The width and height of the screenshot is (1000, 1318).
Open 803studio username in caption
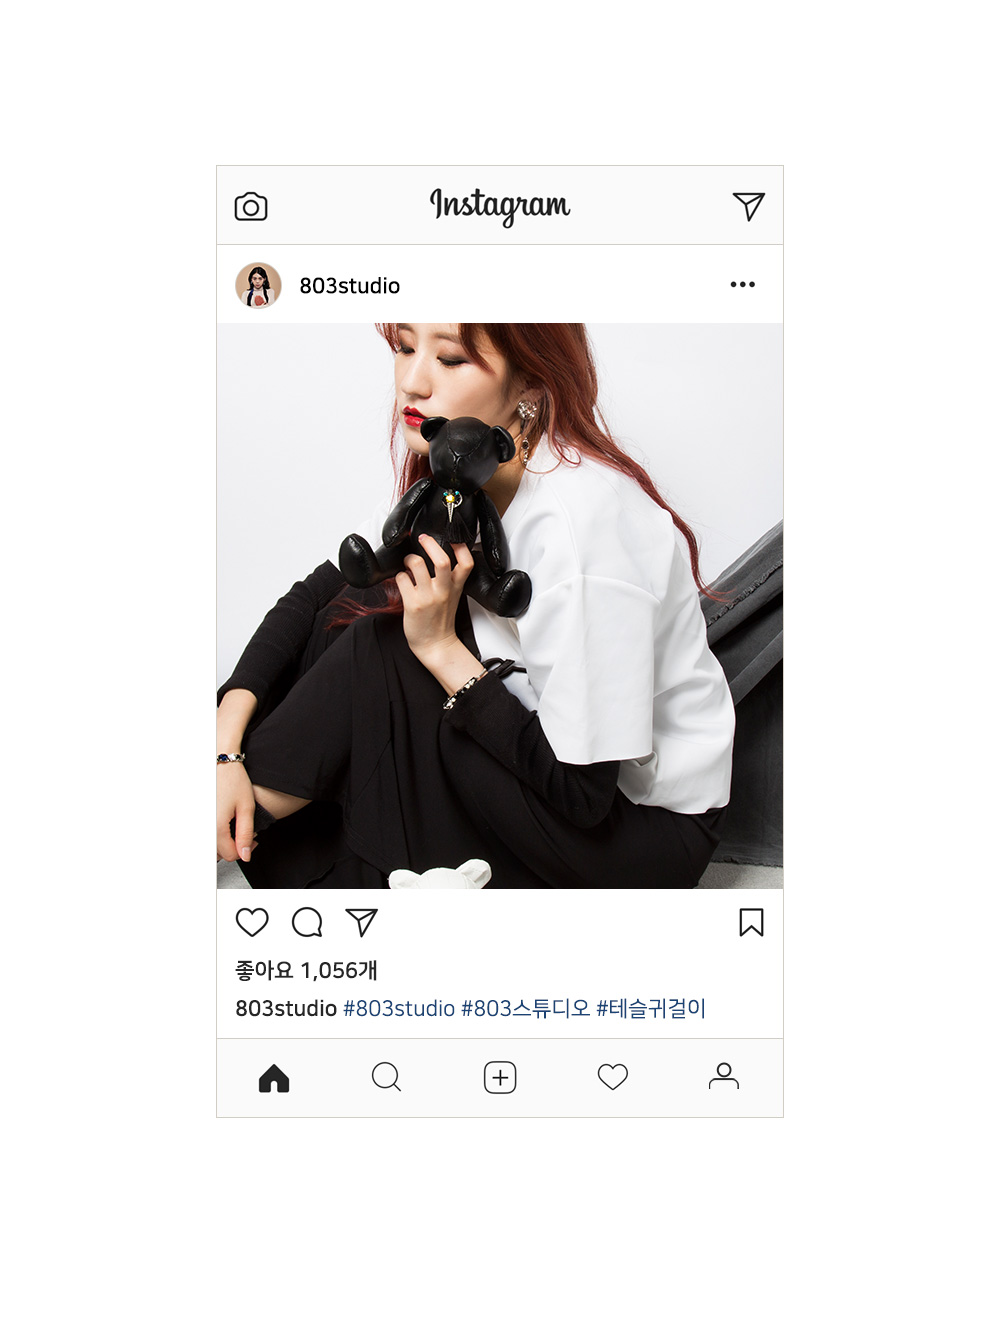[x=286, y=1008]
